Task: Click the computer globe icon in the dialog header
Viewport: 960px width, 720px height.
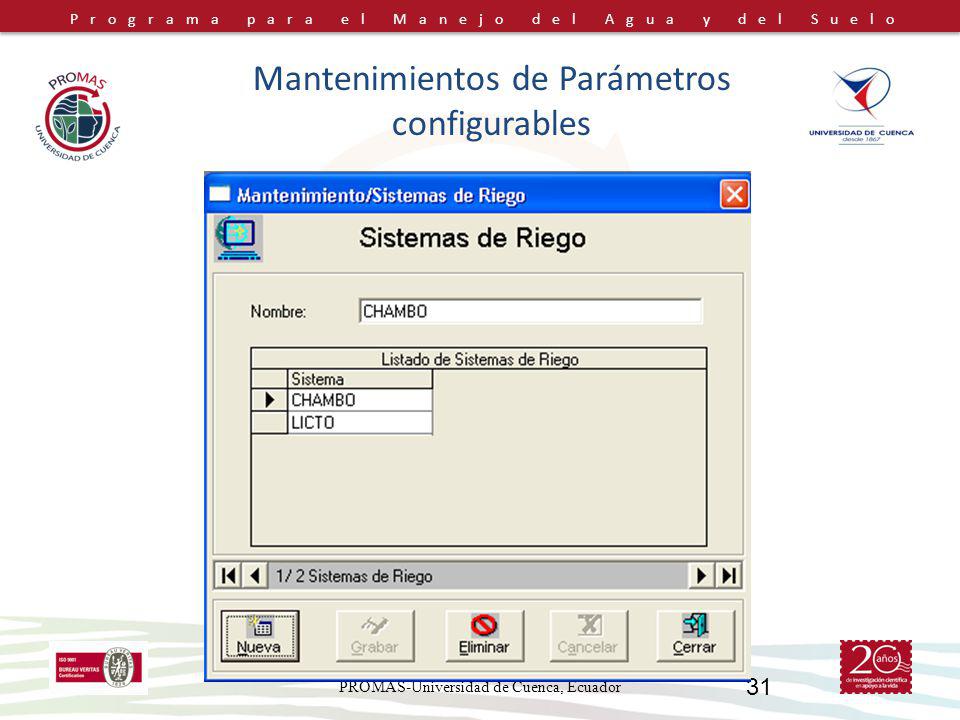Action: [238, 238]
